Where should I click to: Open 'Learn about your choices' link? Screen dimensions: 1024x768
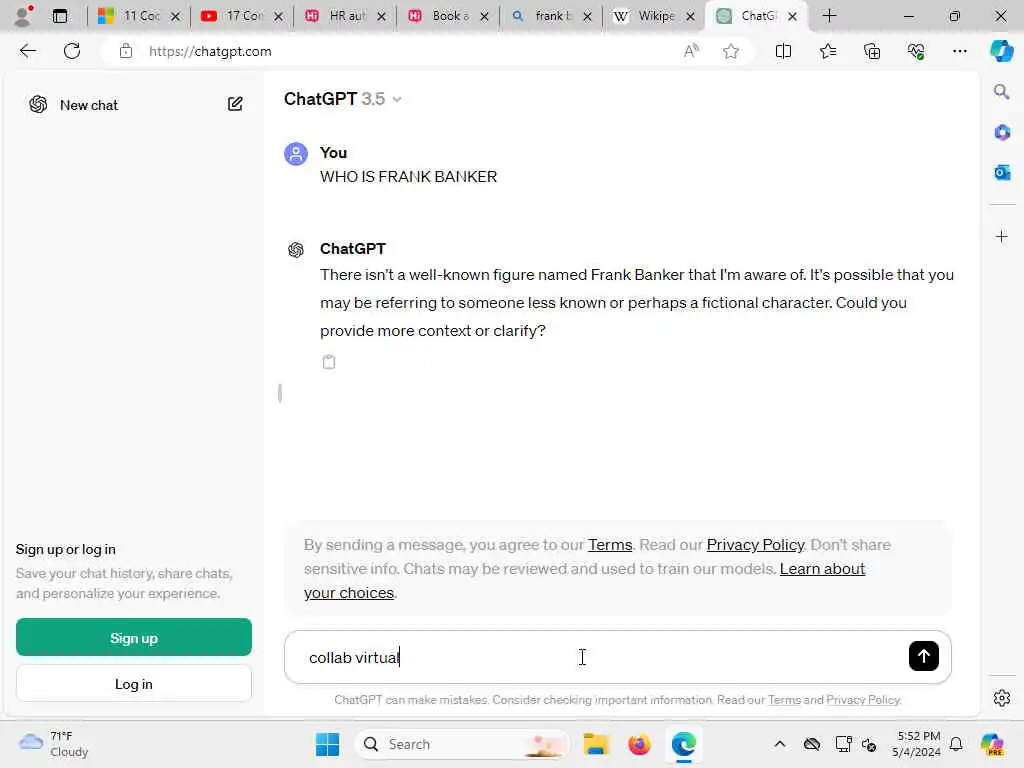[822, 569]
